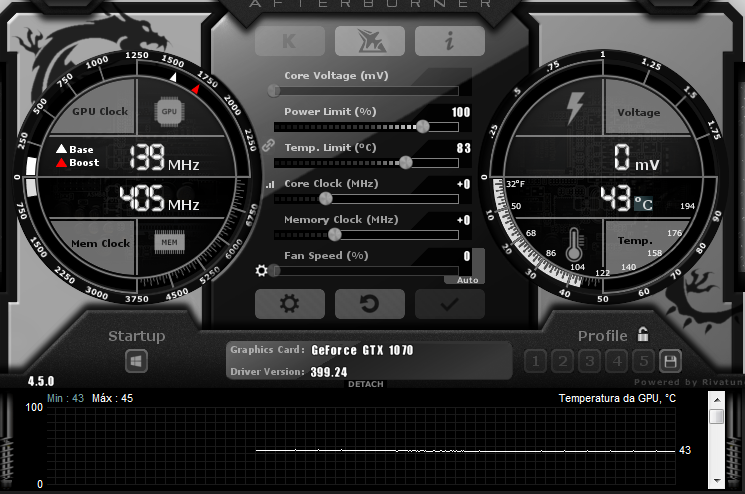Screen dimensions: 745x494
Task: Click the MSI fighter jet logo button
Action: point(370,41)
